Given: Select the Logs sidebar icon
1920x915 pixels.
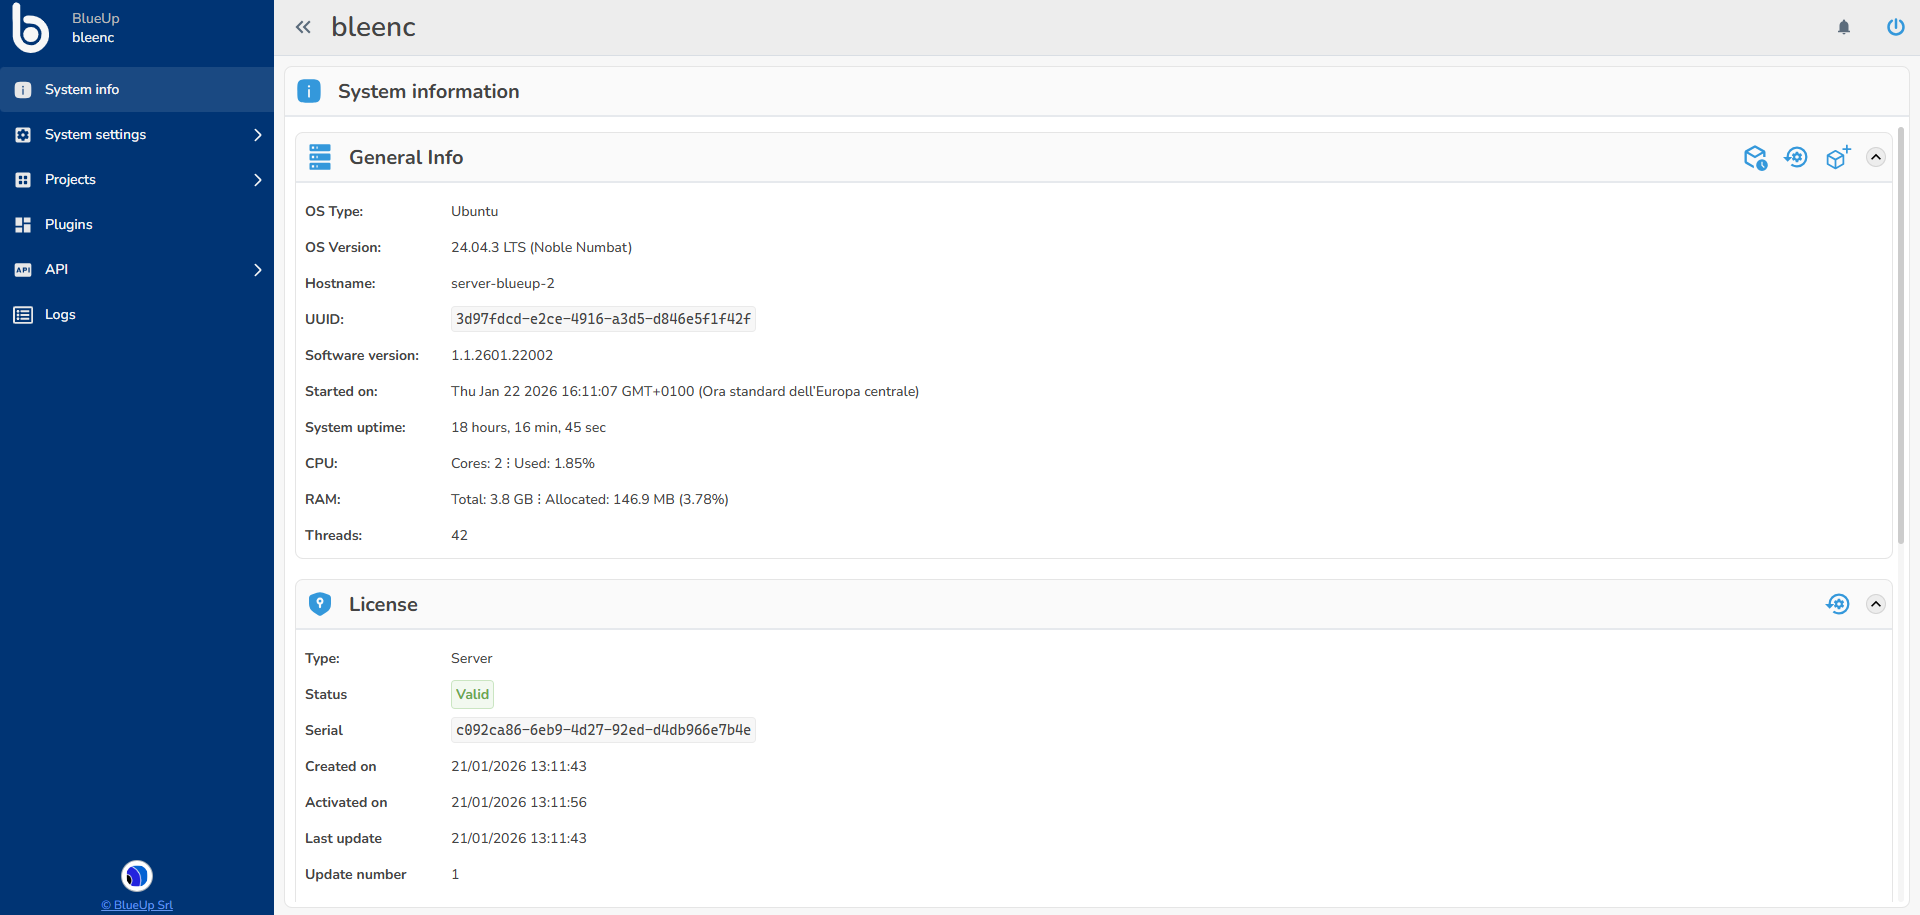Looking at the screenshot, I should pyautogui.click(x=22, y=314).
